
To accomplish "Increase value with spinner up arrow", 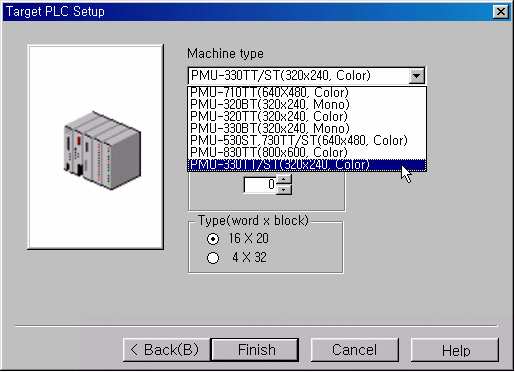I will 284,179.
